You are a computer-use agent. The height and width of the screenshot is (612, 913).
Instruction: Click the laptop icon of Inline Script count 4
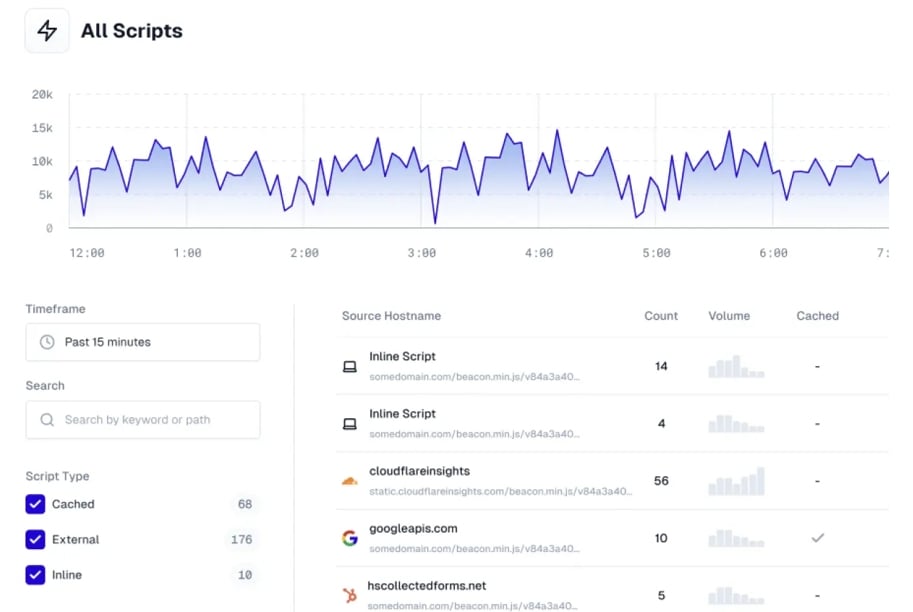[349, 424]
